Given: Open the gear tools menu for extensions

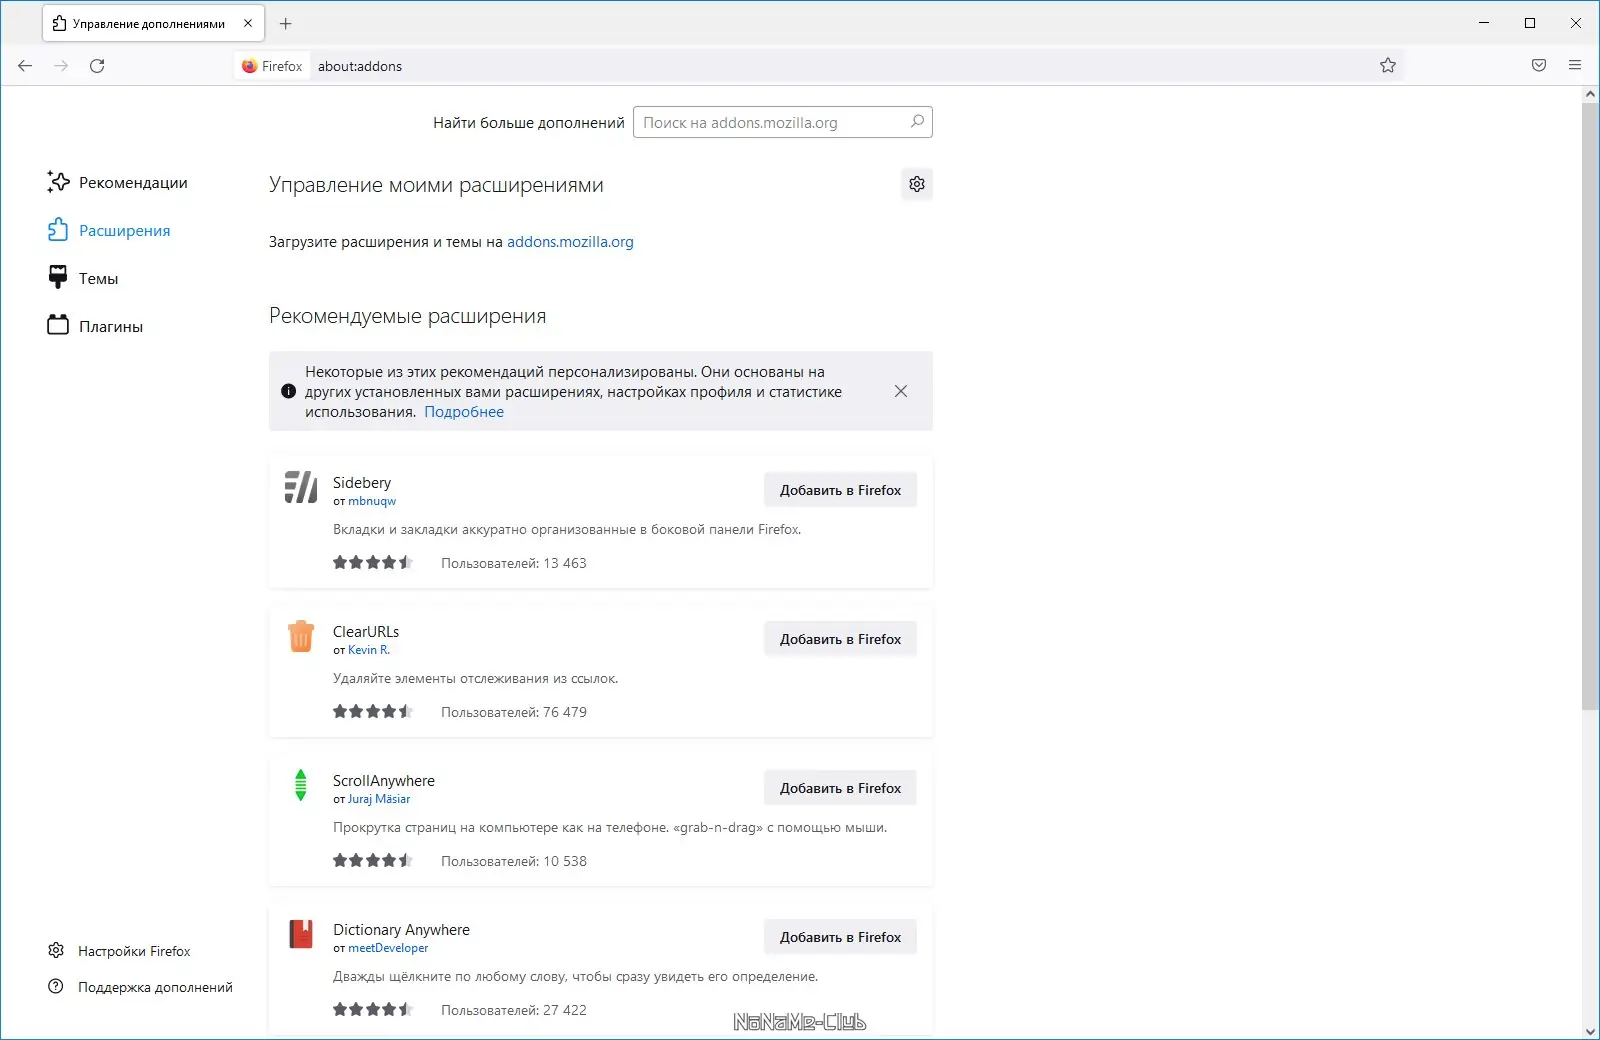Looking at the screenshot, I should pos(917,184).
